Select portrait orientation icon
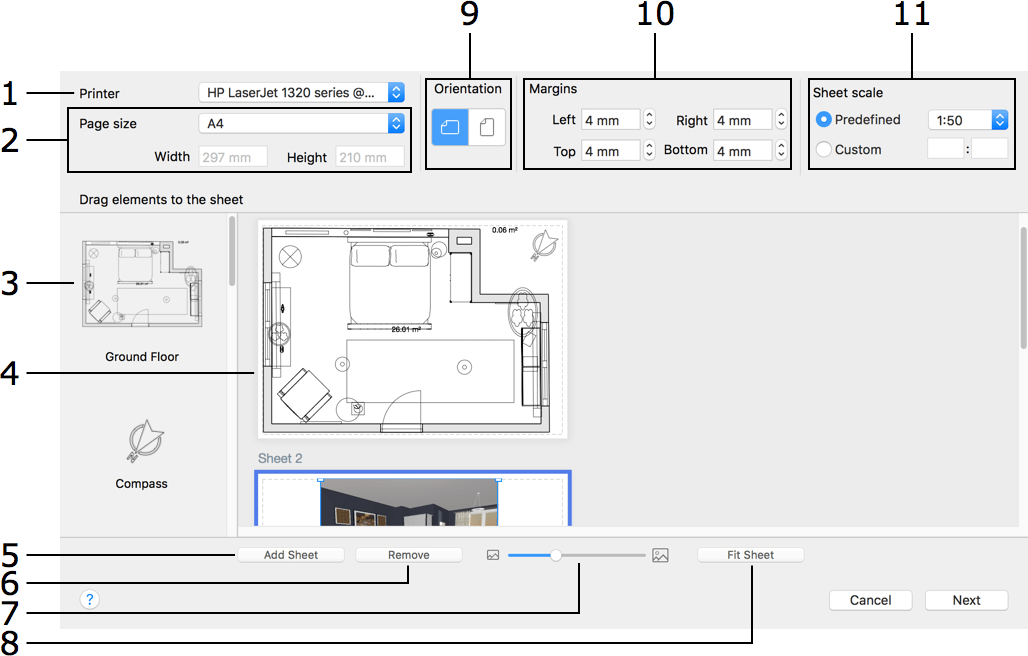This screenshot has height=656, width=1028. pyautogui.click(x=487, y=128)
